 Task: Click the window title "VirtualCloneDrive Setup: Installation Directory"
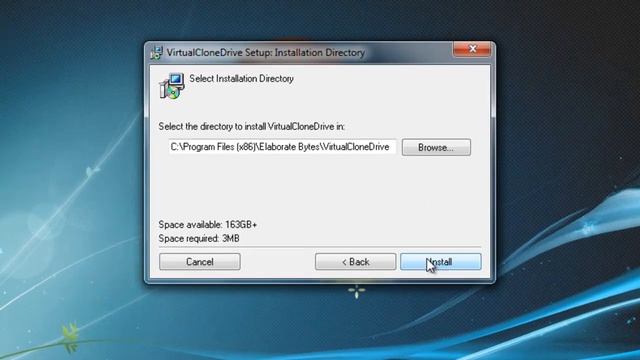pyautogui.click(x=266, y=53)
